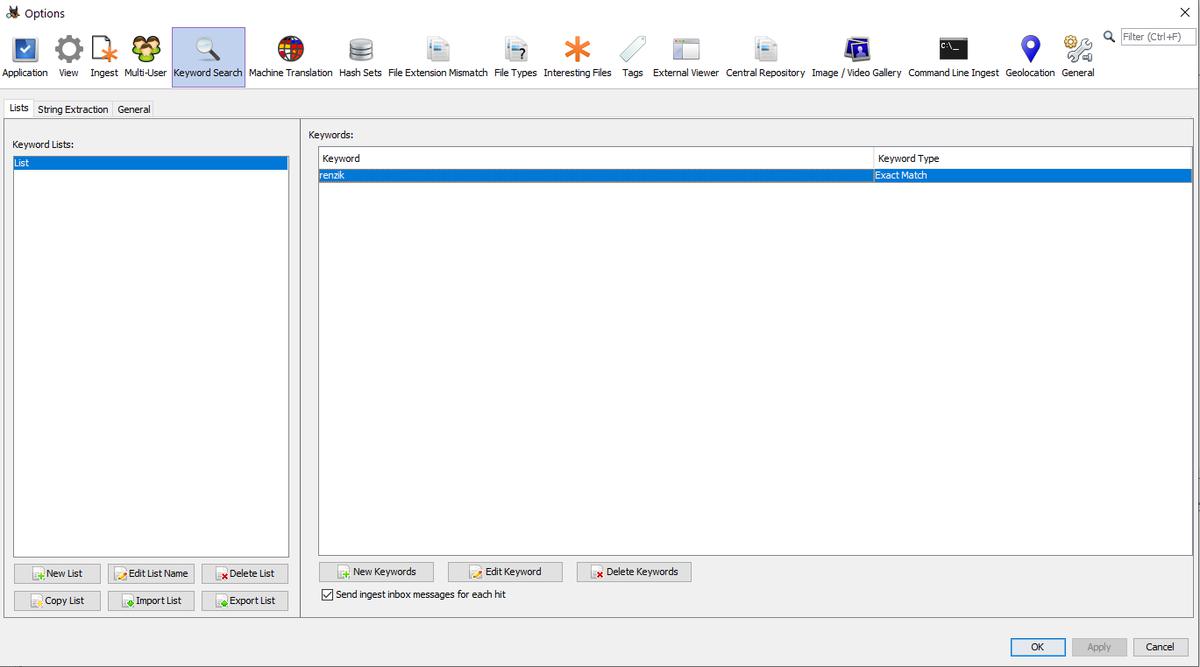
Task: Click Delete Keywords button
Action: (633, 572)
